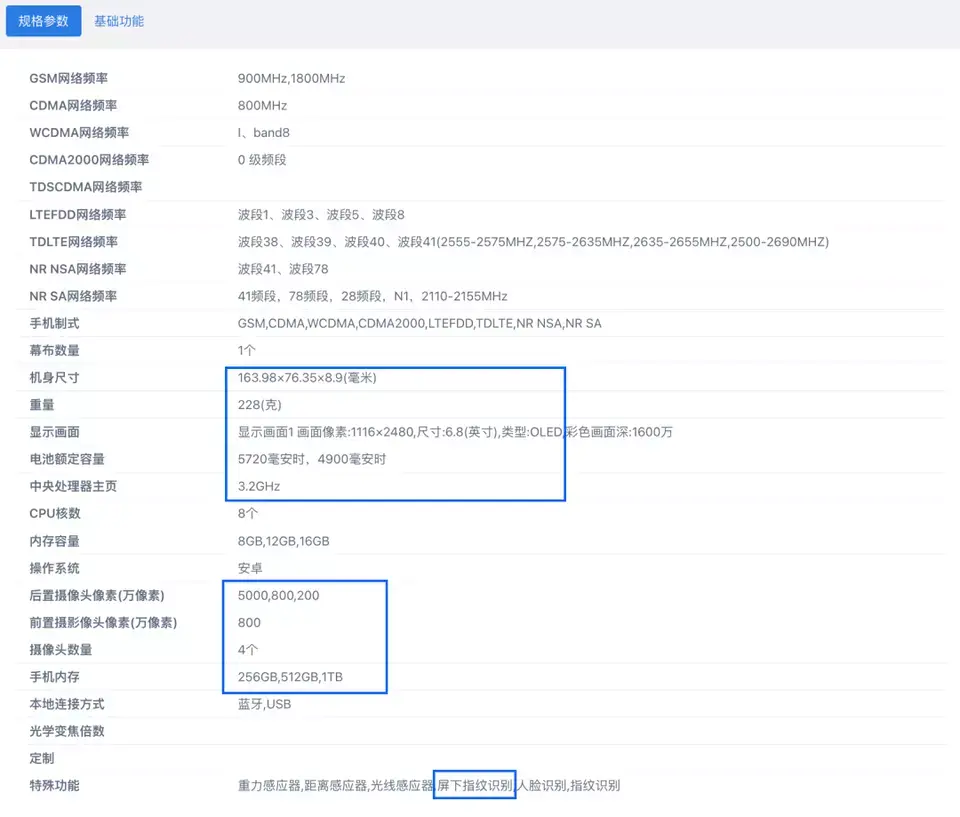960x817 pixels.
Task: Click the TDLTE value starting 波段38
Action: 533,241
